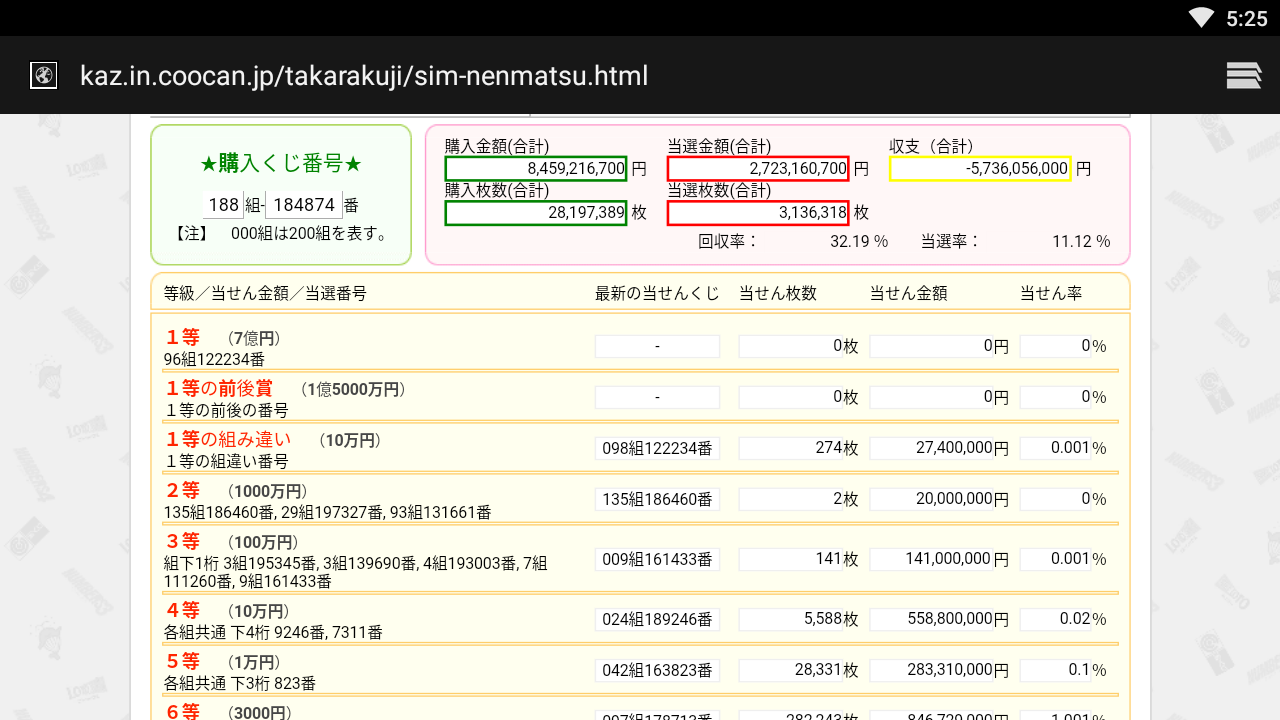Click the 1等 (7億円) 当せん金額 field
This screenshot has width=1280, height=720.
click(932, 346)
